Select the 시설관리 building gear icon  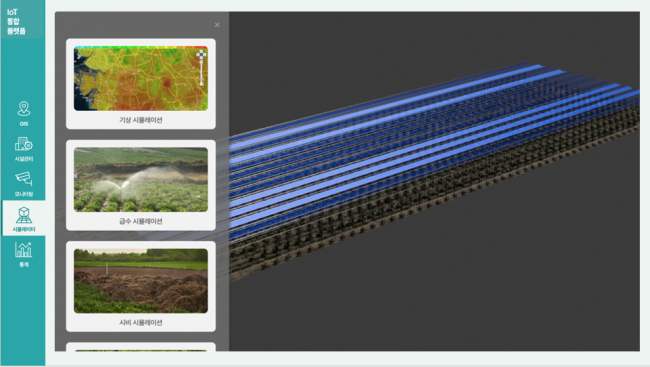24,144
